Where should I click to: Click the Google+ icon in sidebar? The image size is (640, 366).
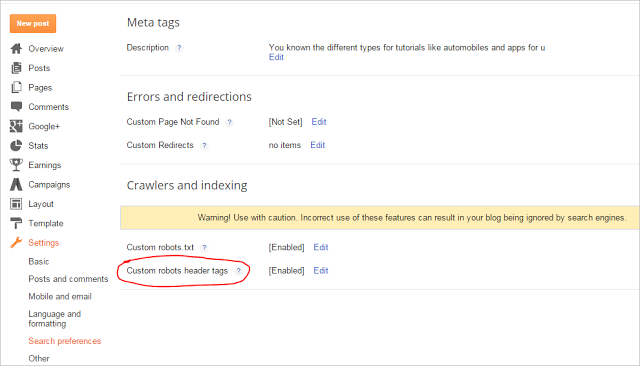pos(16,126)
